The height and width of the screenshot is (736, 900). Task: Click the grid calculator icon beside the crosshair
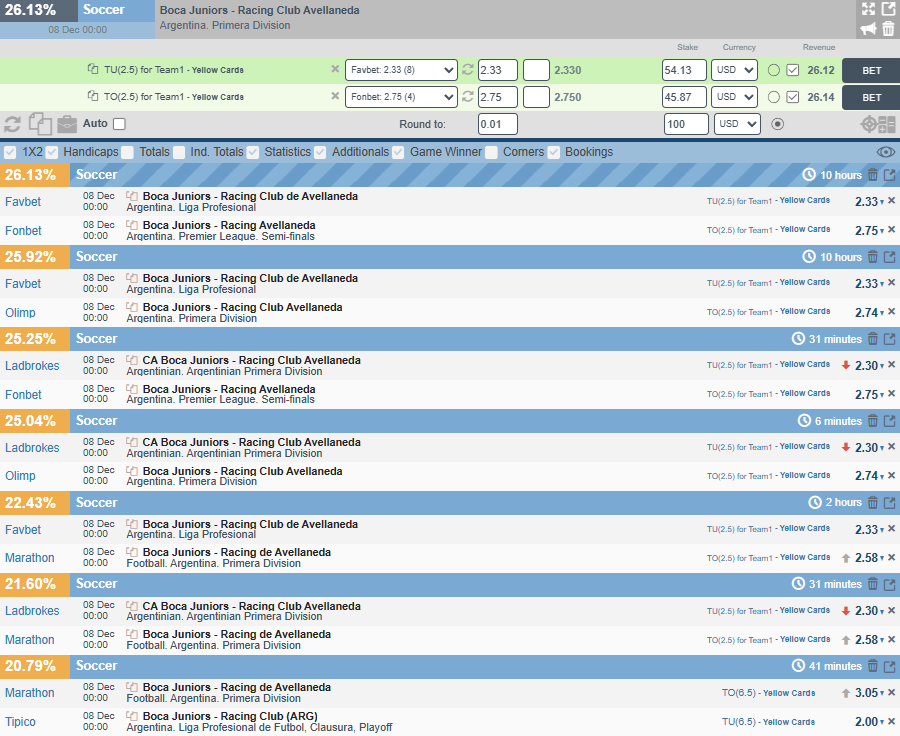point(887,125)
